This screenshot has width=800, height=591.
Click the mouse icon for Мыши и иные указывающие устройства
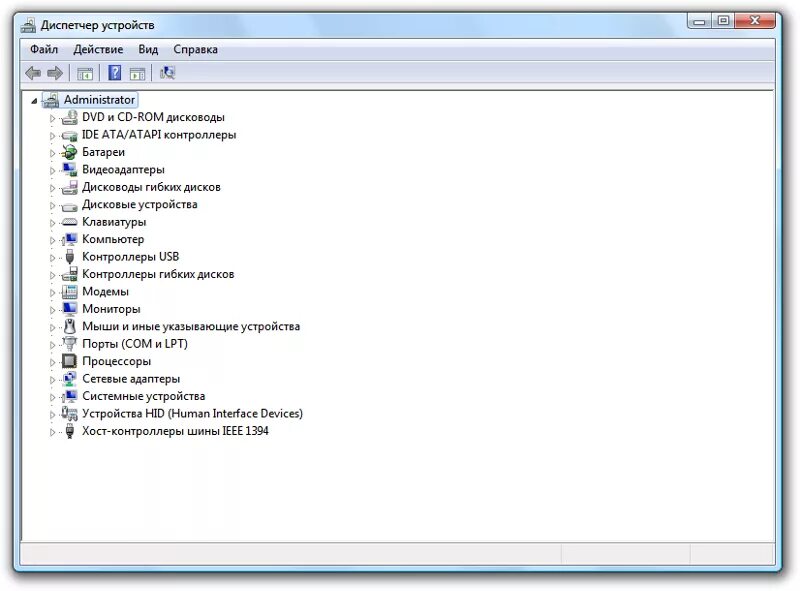coord(70,326)
